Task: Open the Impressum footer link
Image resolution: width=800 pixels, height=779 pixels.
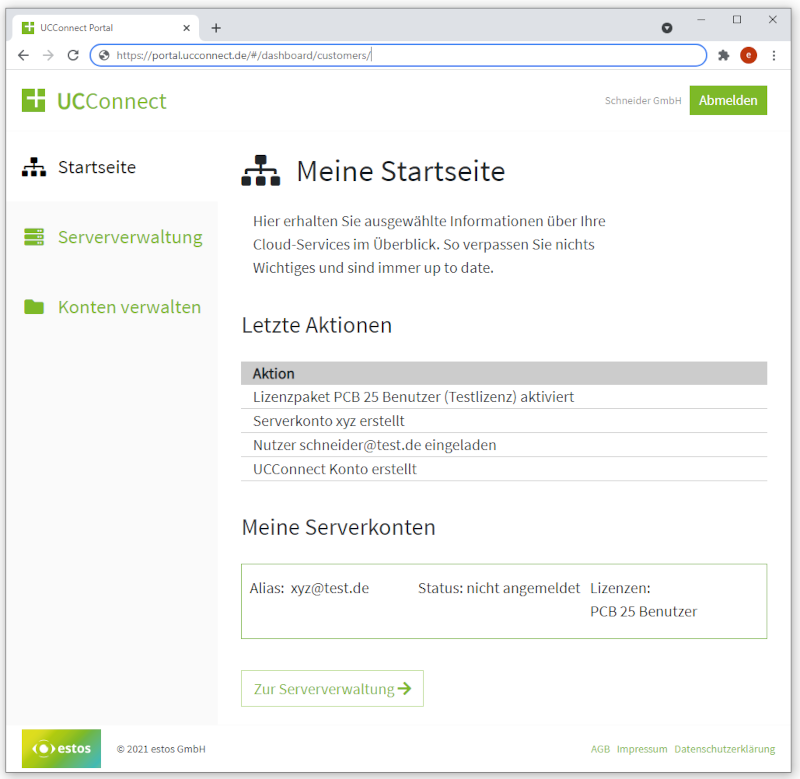Action: pyautogui.click(x=642, y=749)
